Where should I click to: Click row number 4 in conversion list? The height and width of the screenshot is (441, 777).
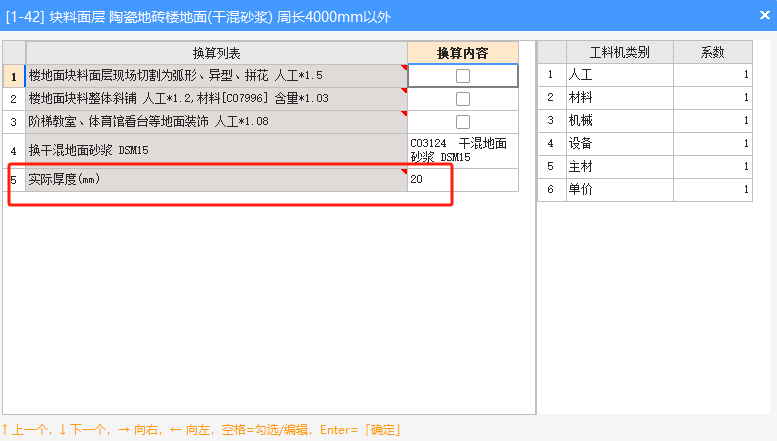(x=14, y=151)
